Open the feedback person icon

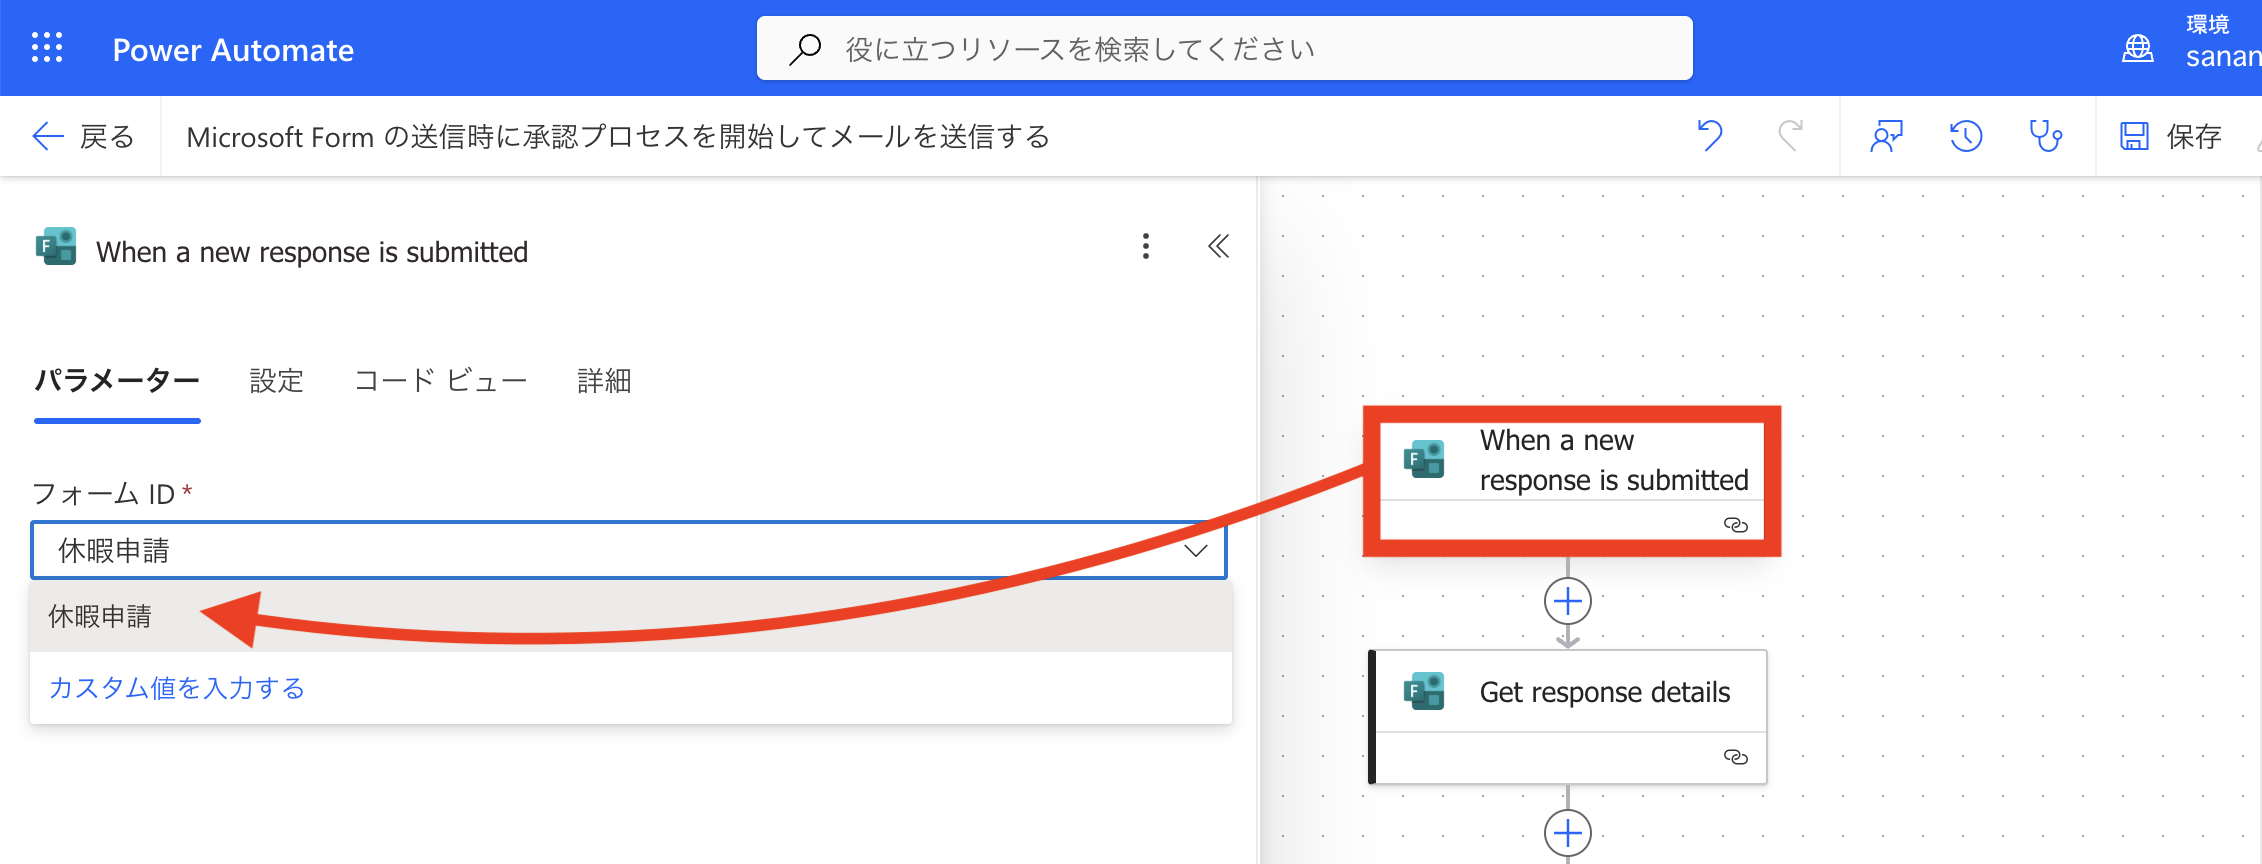pos(1886,136)
